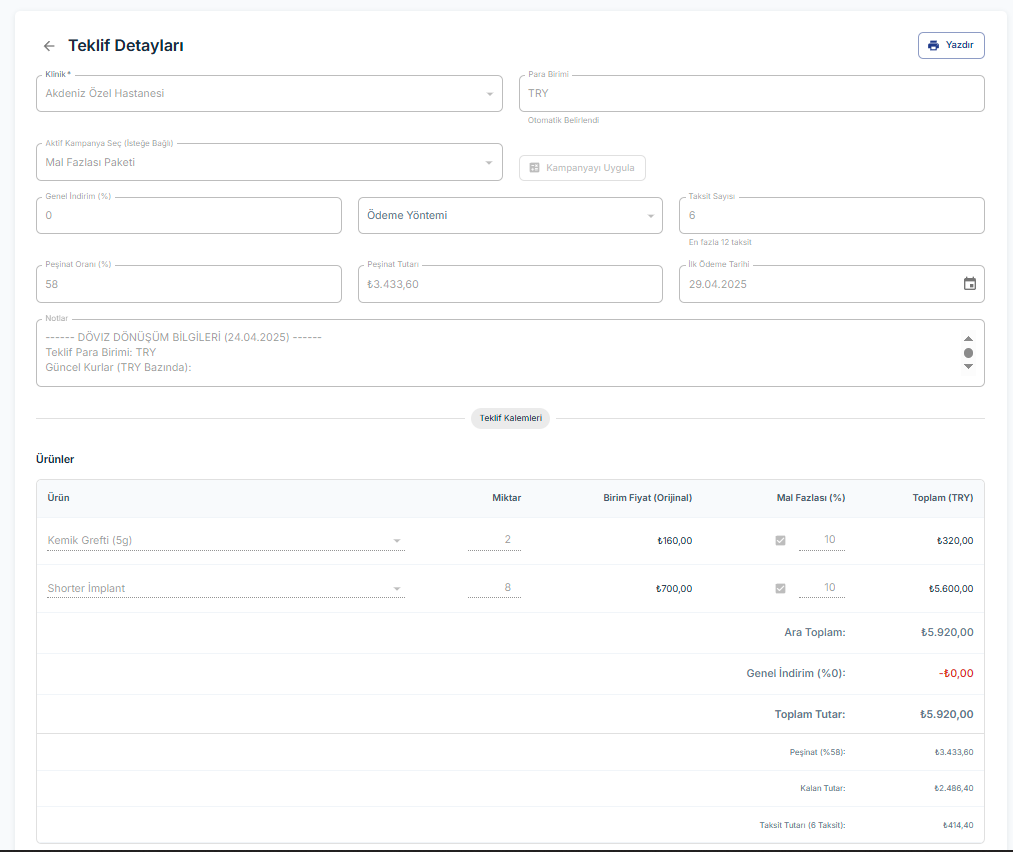Click the Teklif Kalemleri section label
The height and width of the screenshot is (852, 1013).
pos(510,418)
